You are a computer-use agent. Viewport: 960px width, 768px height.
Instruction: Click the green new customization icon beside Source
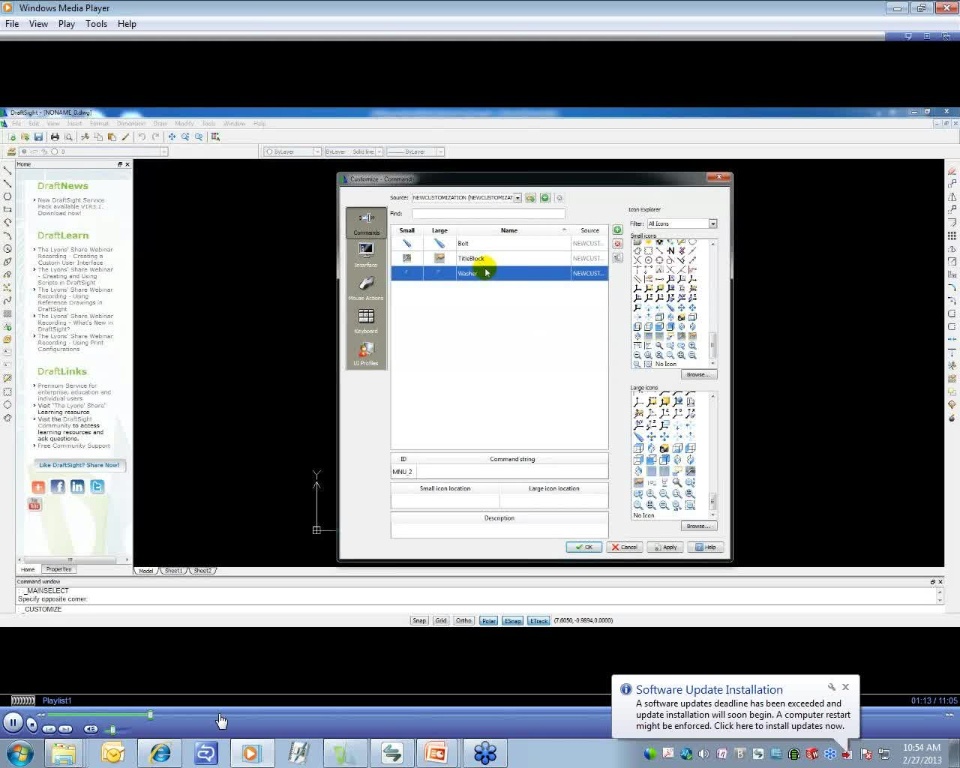click(545, 198)
